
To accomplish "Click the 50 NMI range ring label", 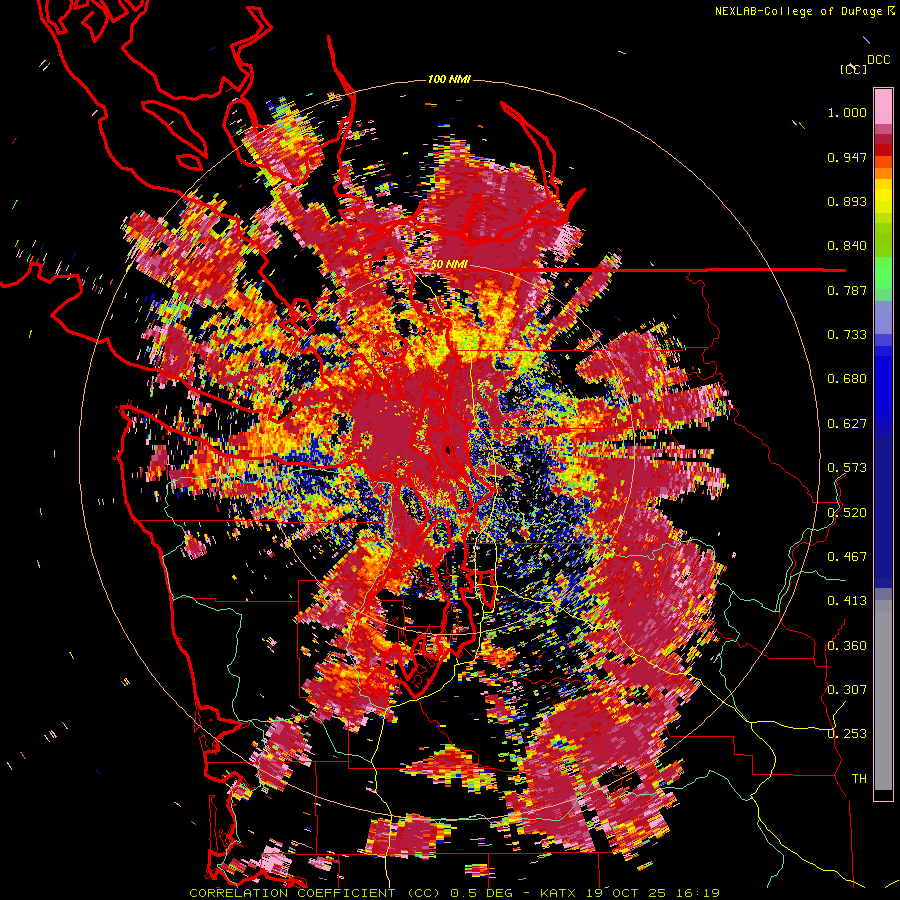I will [x=449, y=265].
